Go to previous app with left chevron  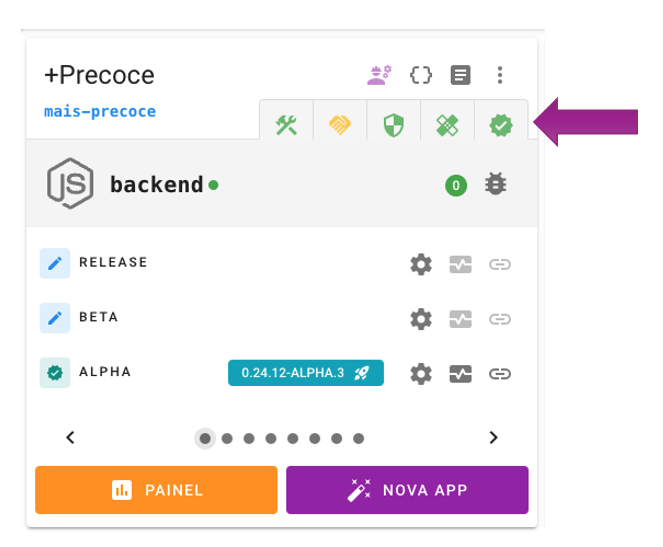tap(71, 437)
